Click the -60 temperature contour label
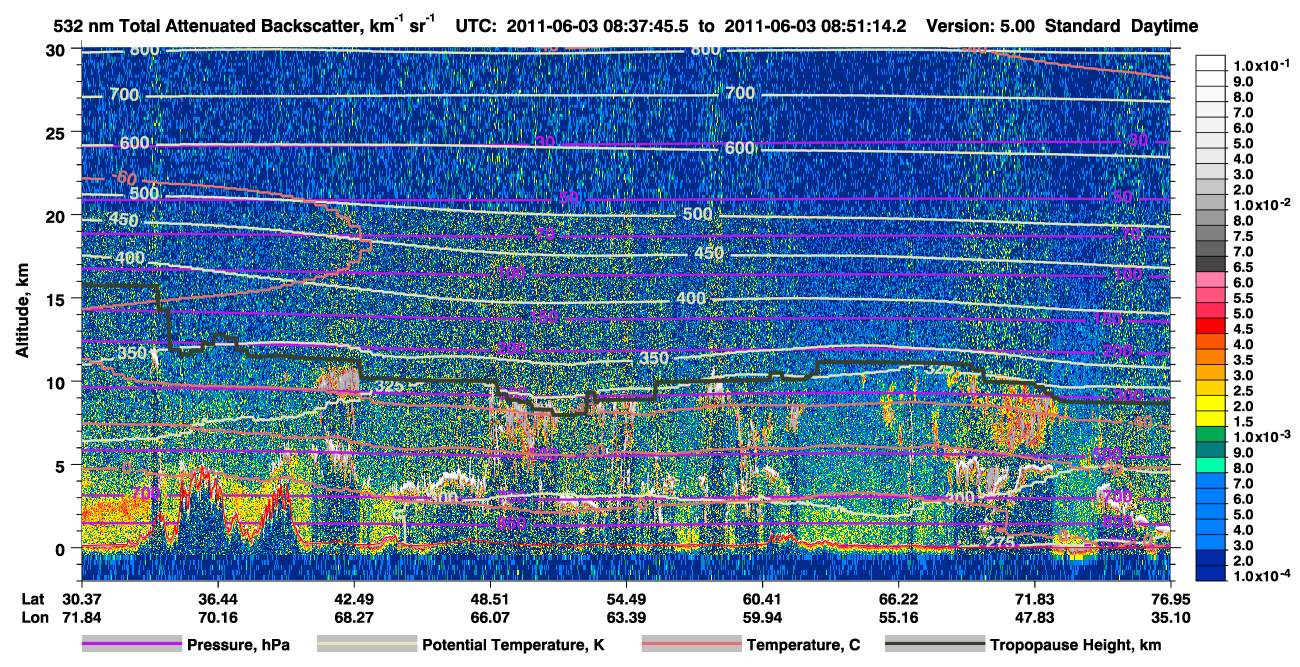Screen dimensions: 1300x667 pyautogui.click(x=124, y=179)
